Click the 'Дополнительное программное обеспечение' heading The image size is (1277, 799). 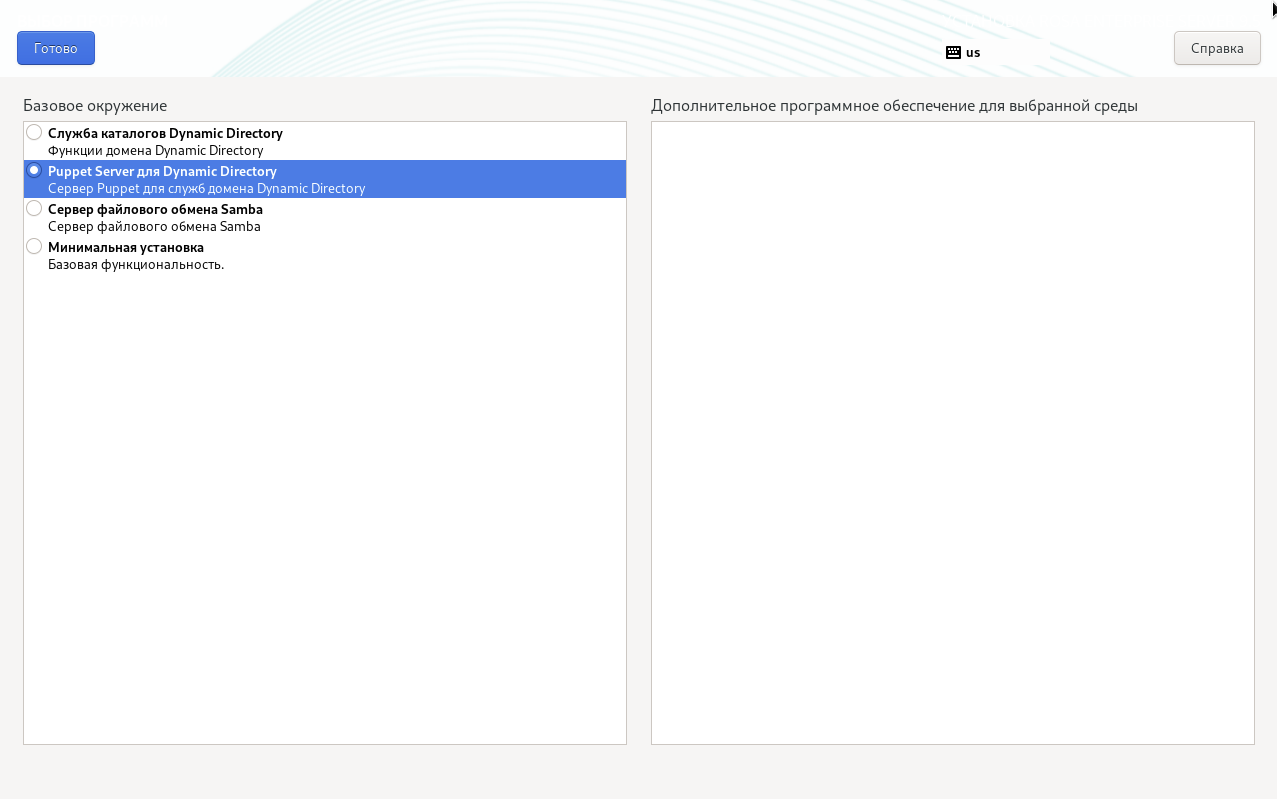pyautogui.click(x=894, y=105)
